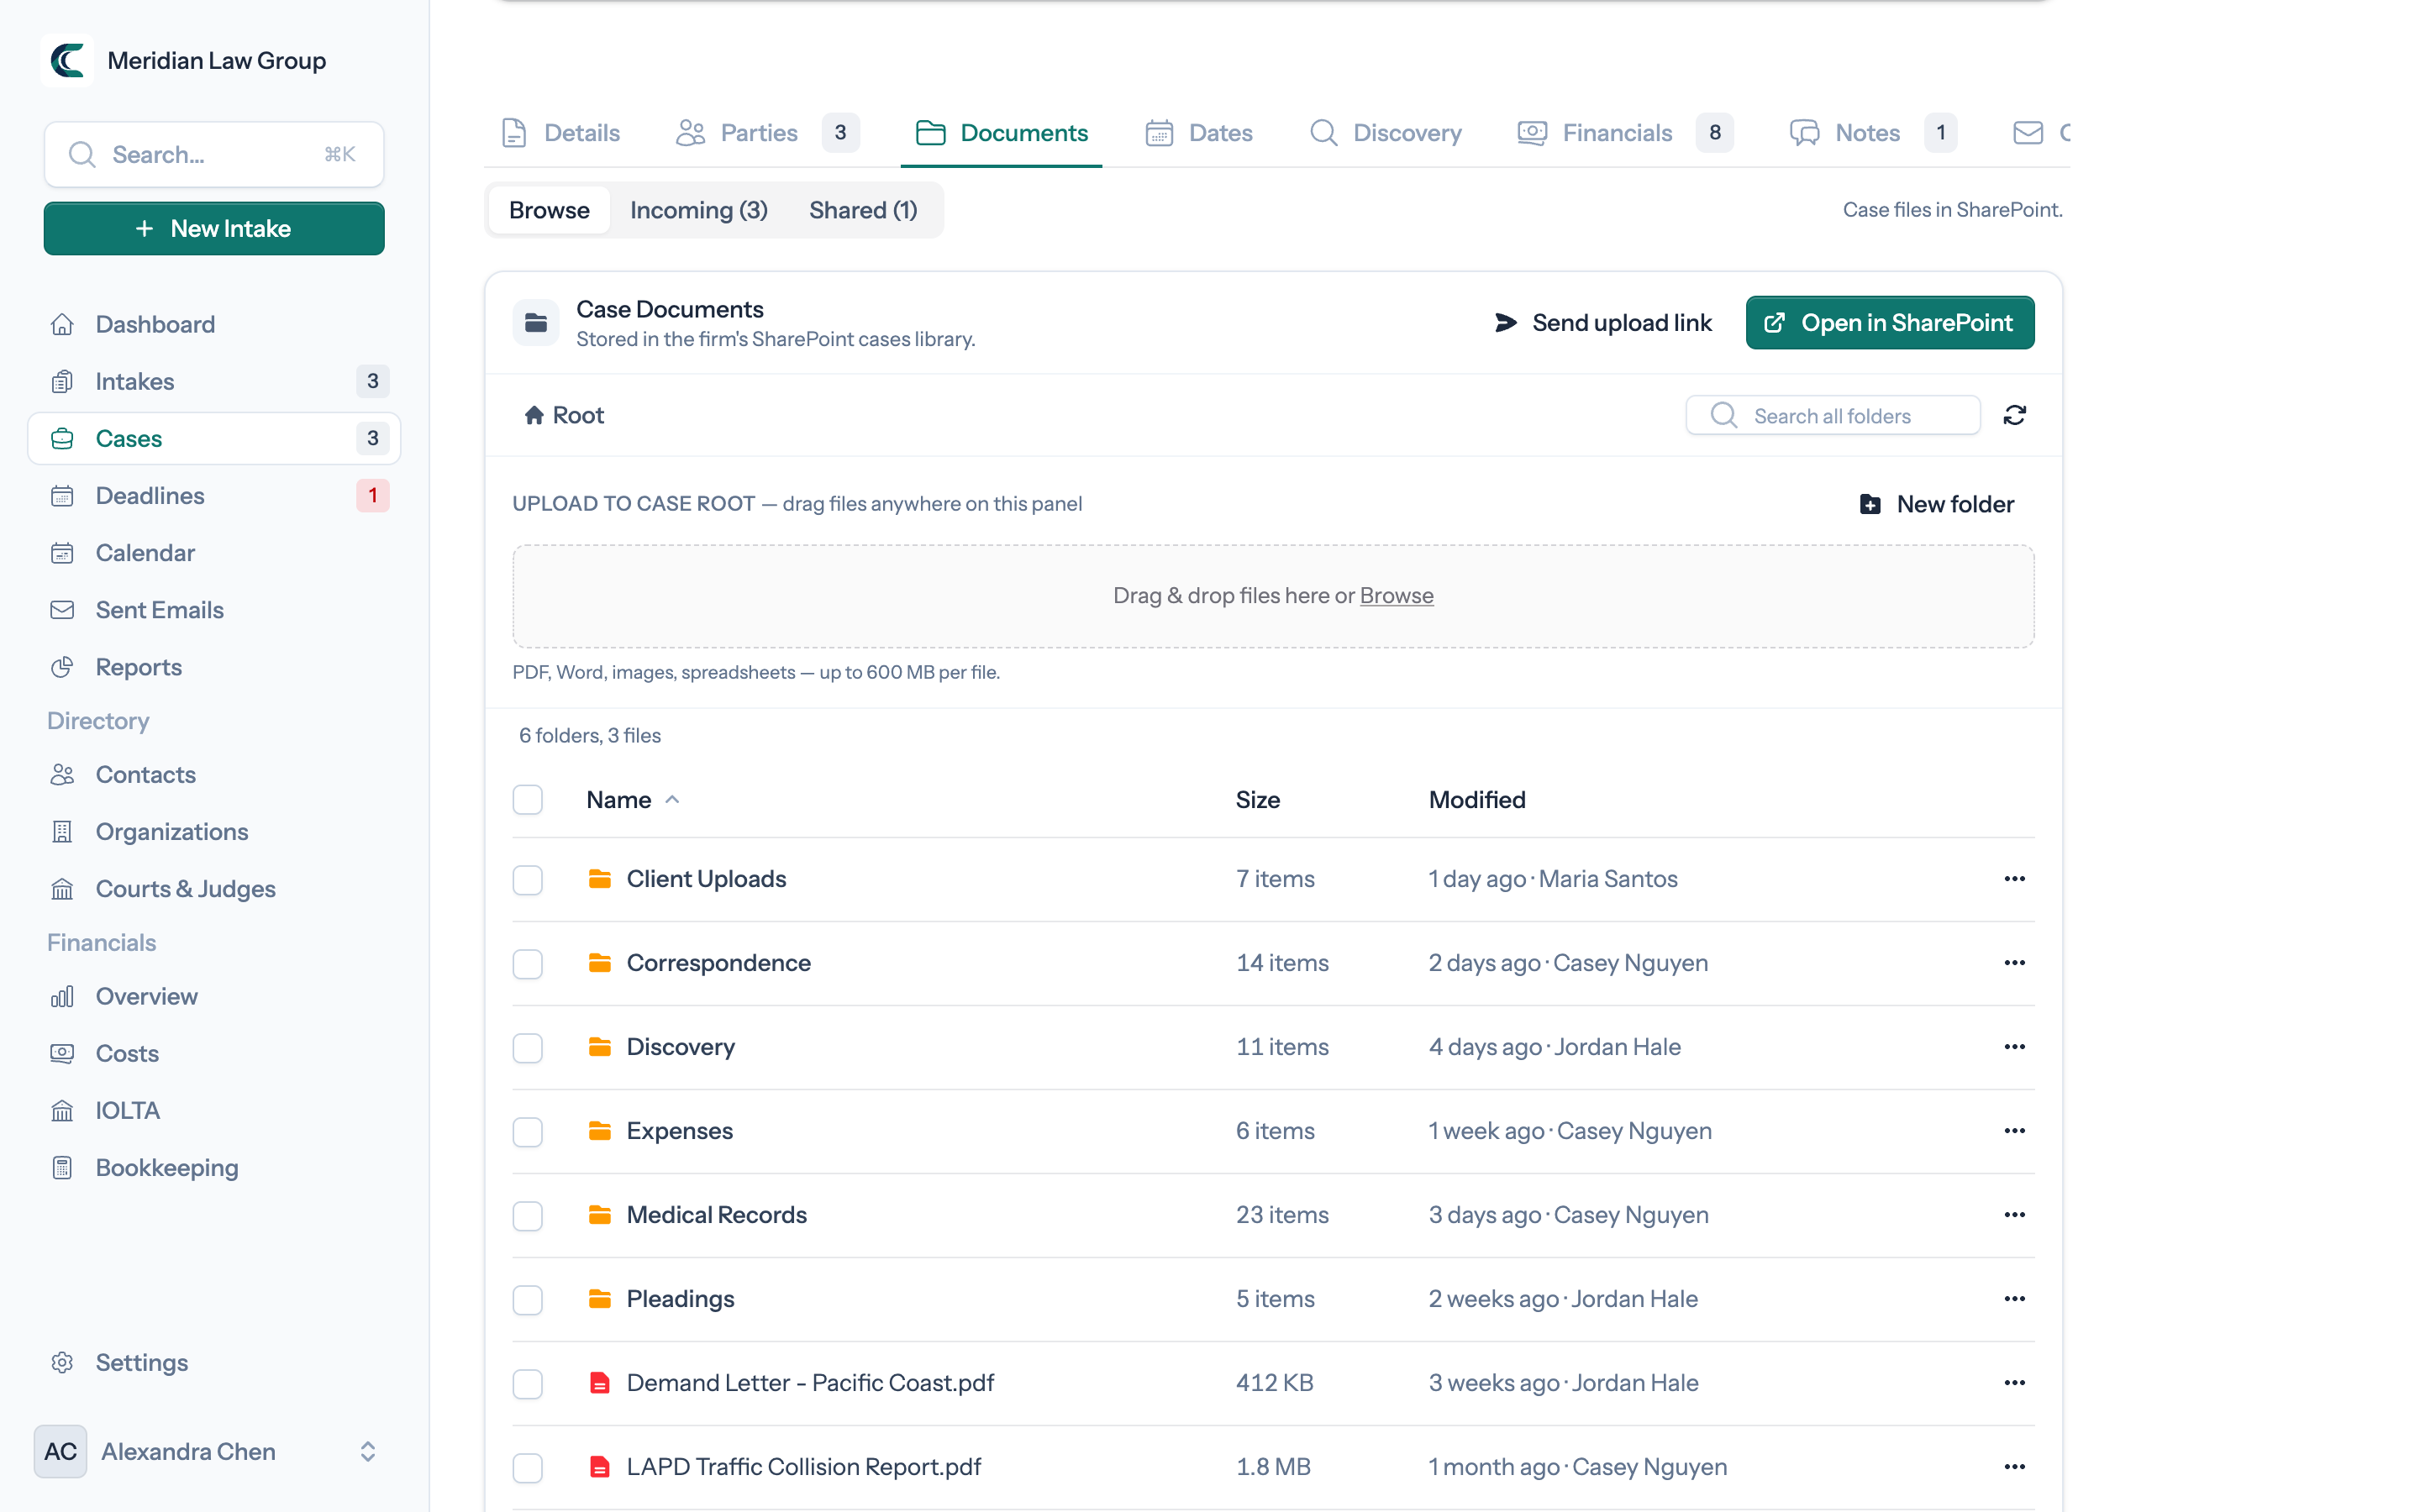Select the Discovery folder checkbox
The image size is (2420, 1512).
click(x=527, y=1047)
